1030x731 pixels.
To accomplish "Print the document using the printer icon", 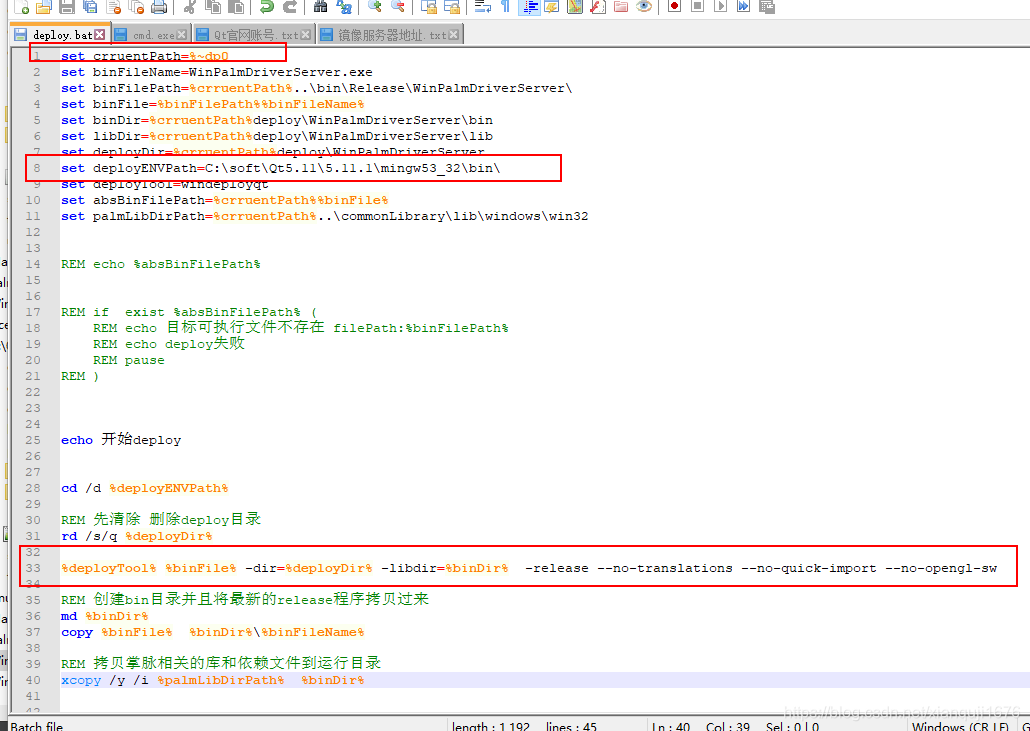I will click(x=159, y=7).
